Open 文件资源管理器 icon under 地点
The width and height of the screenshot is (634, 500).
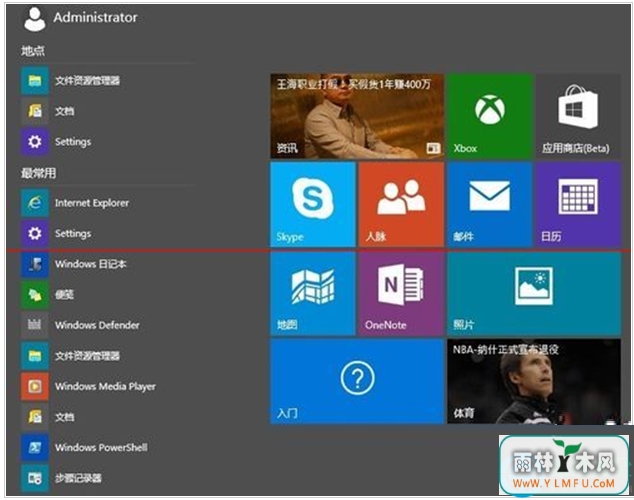coord(35,80)
